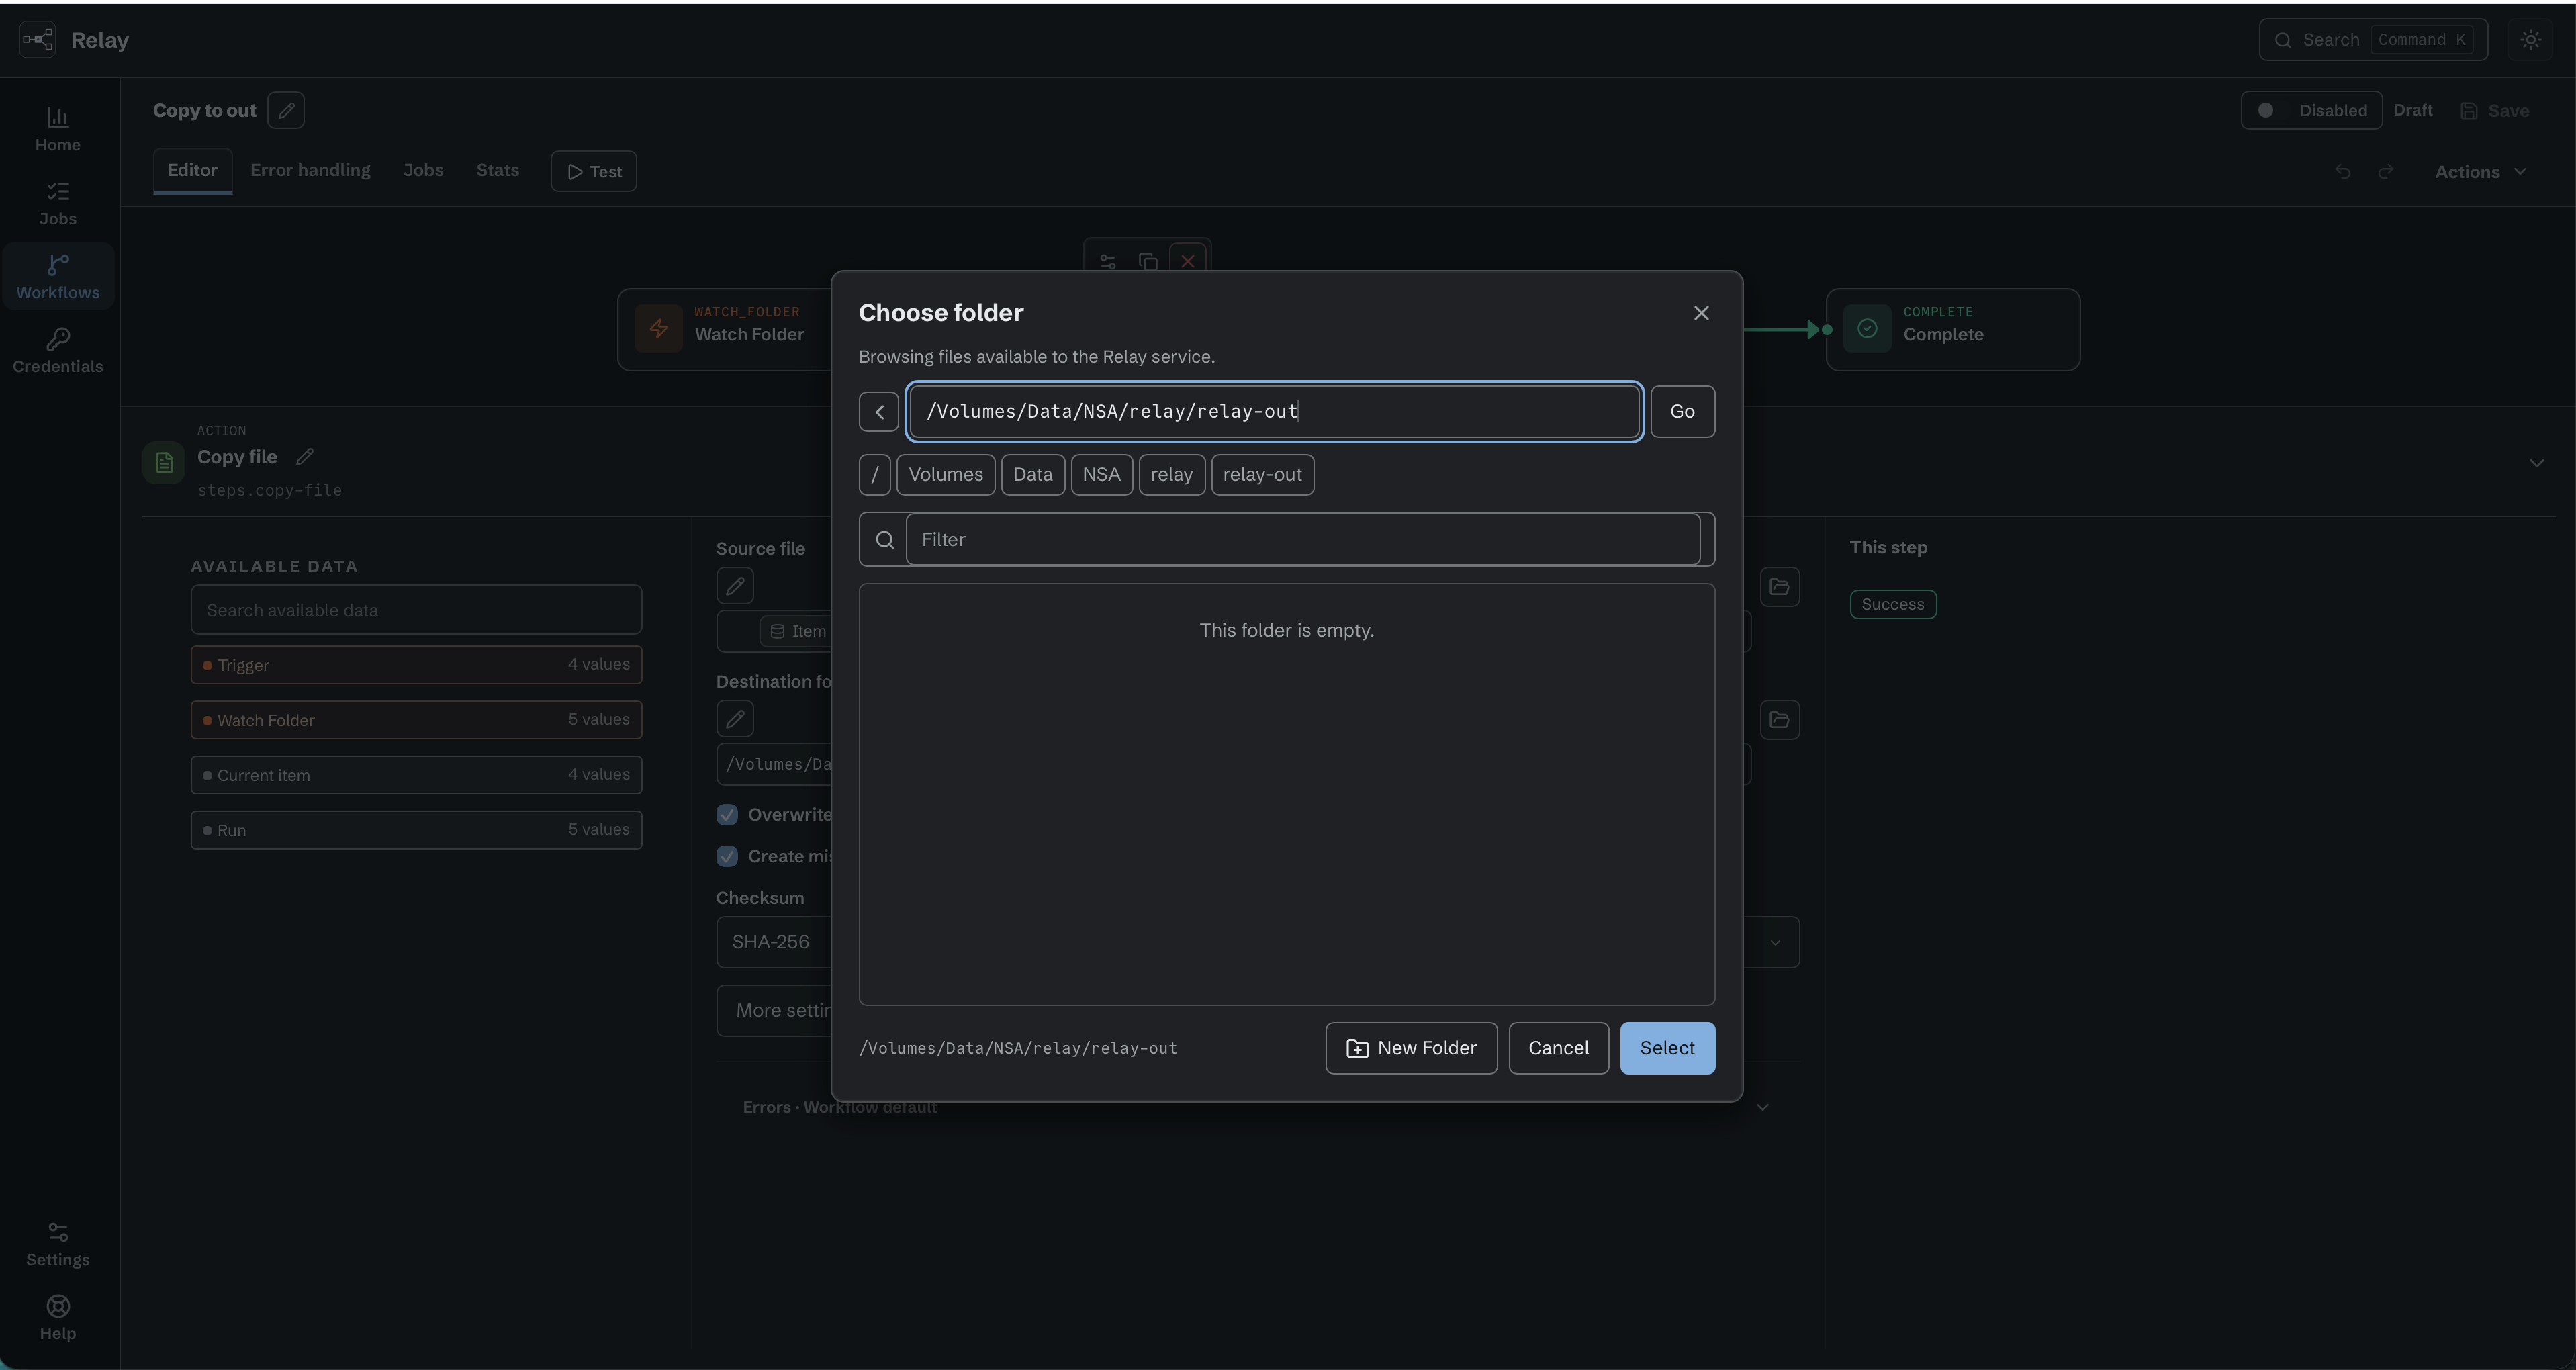Open Credentials in the sidebar
Screen dimensions: 2576x1370
[x=58, y=351]
